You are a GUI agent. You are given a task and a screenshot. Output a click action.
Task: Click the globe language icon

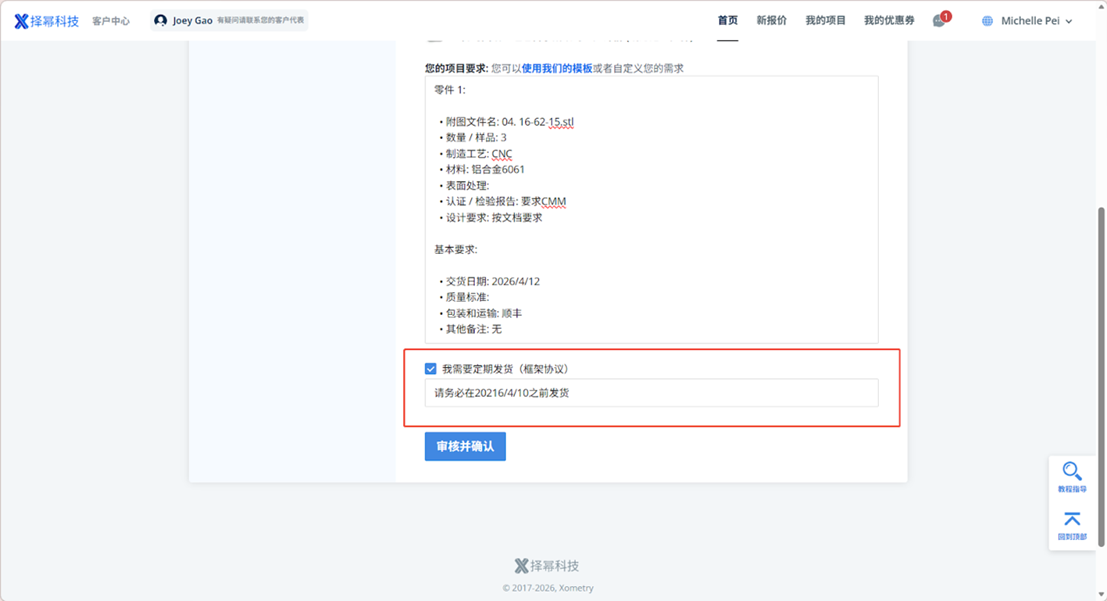point(988,21)
